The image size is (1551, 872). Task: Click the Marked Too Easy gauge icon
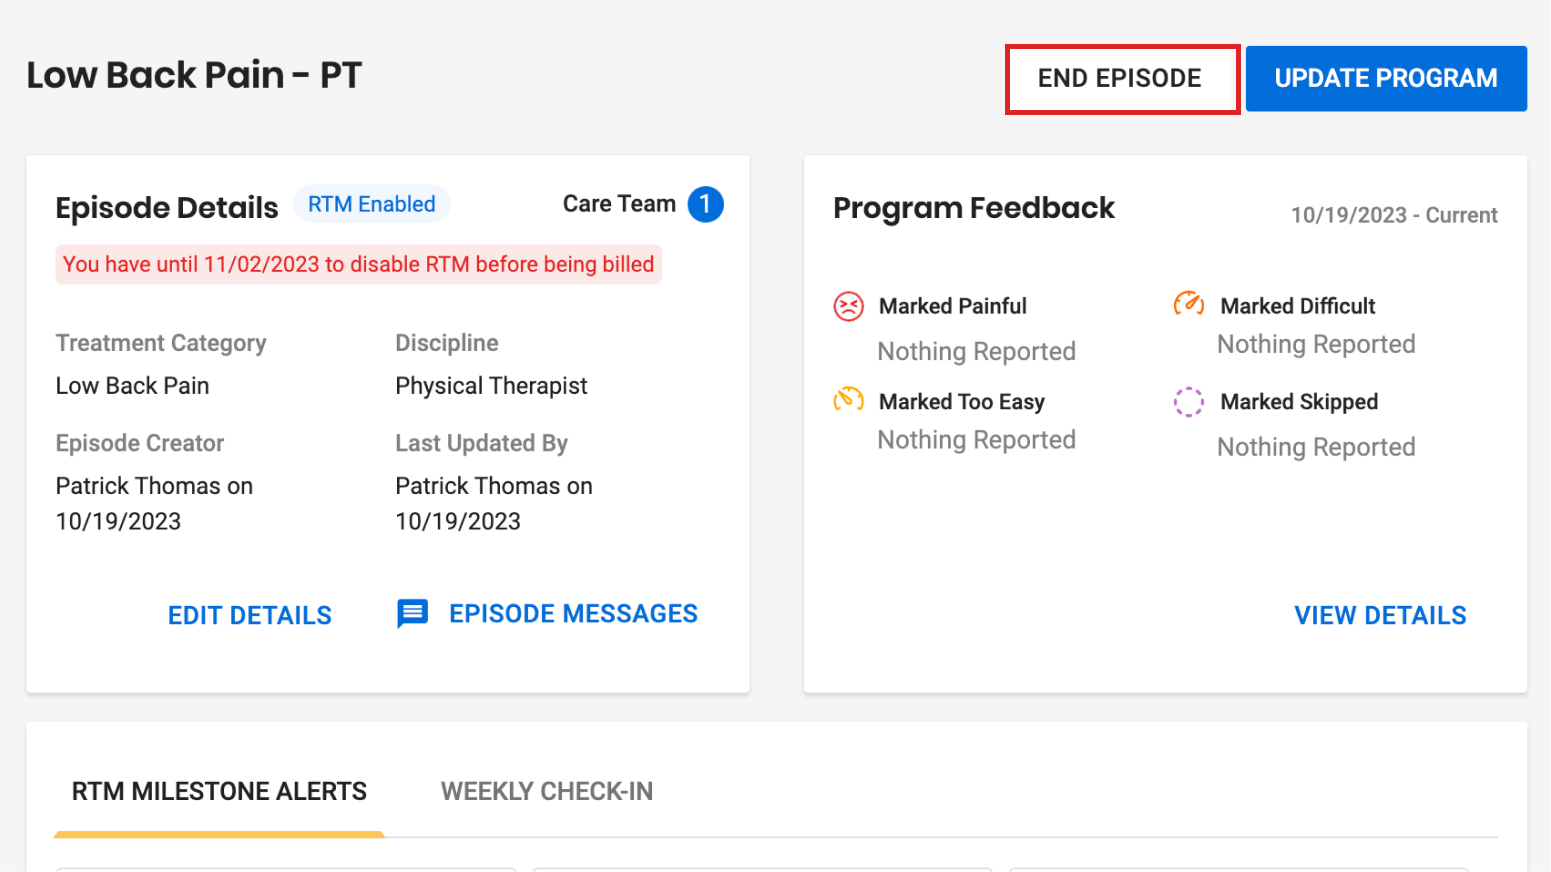[848, 400]
